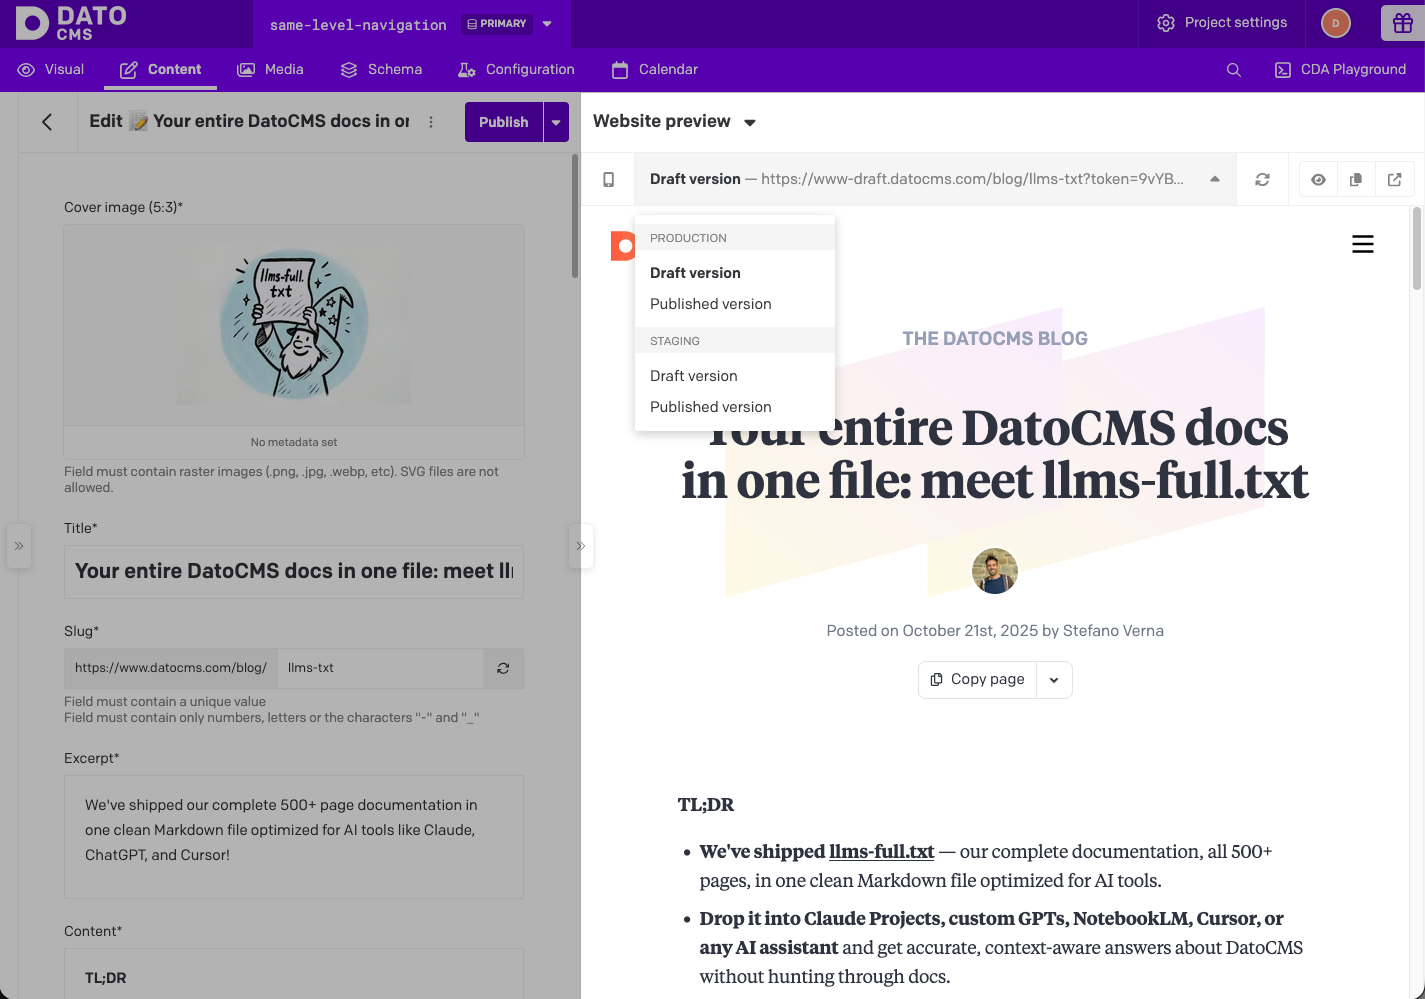This screenshot has width=1425, height=999.
Task: Open preview in a new tab
Action: 1394,178
